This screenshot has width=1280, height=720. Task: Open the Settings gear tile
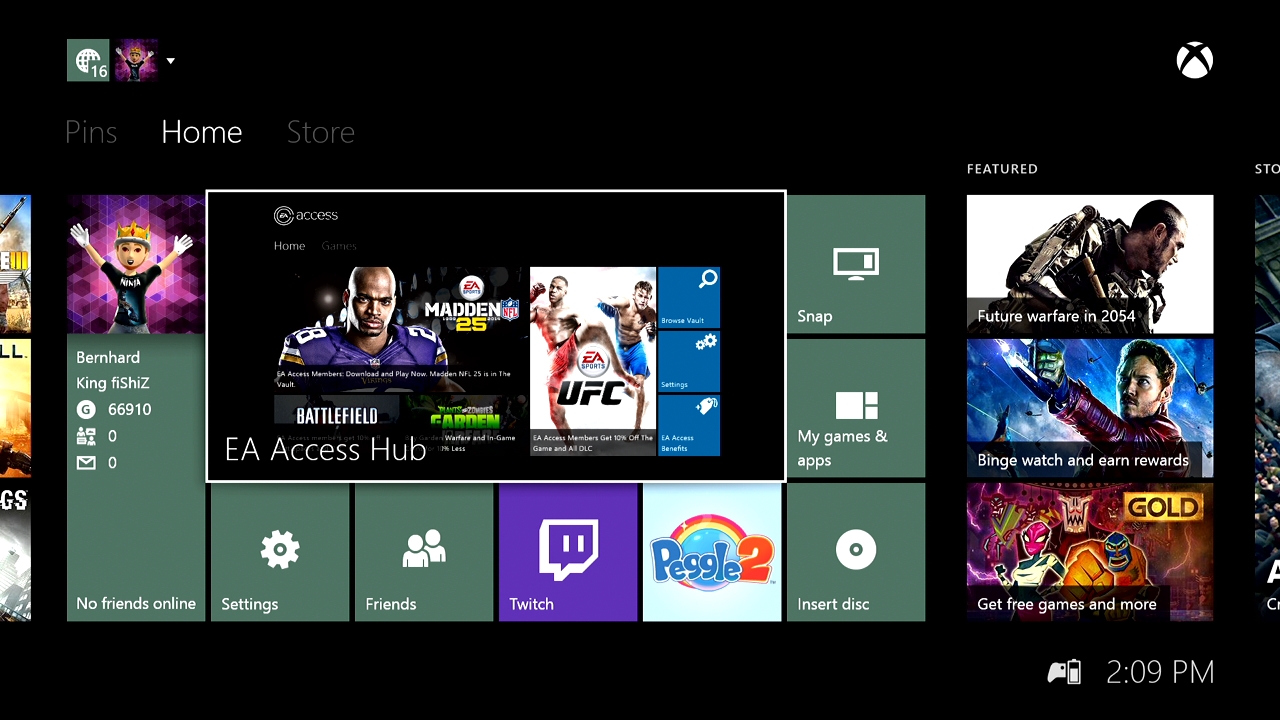click(279, 552)
